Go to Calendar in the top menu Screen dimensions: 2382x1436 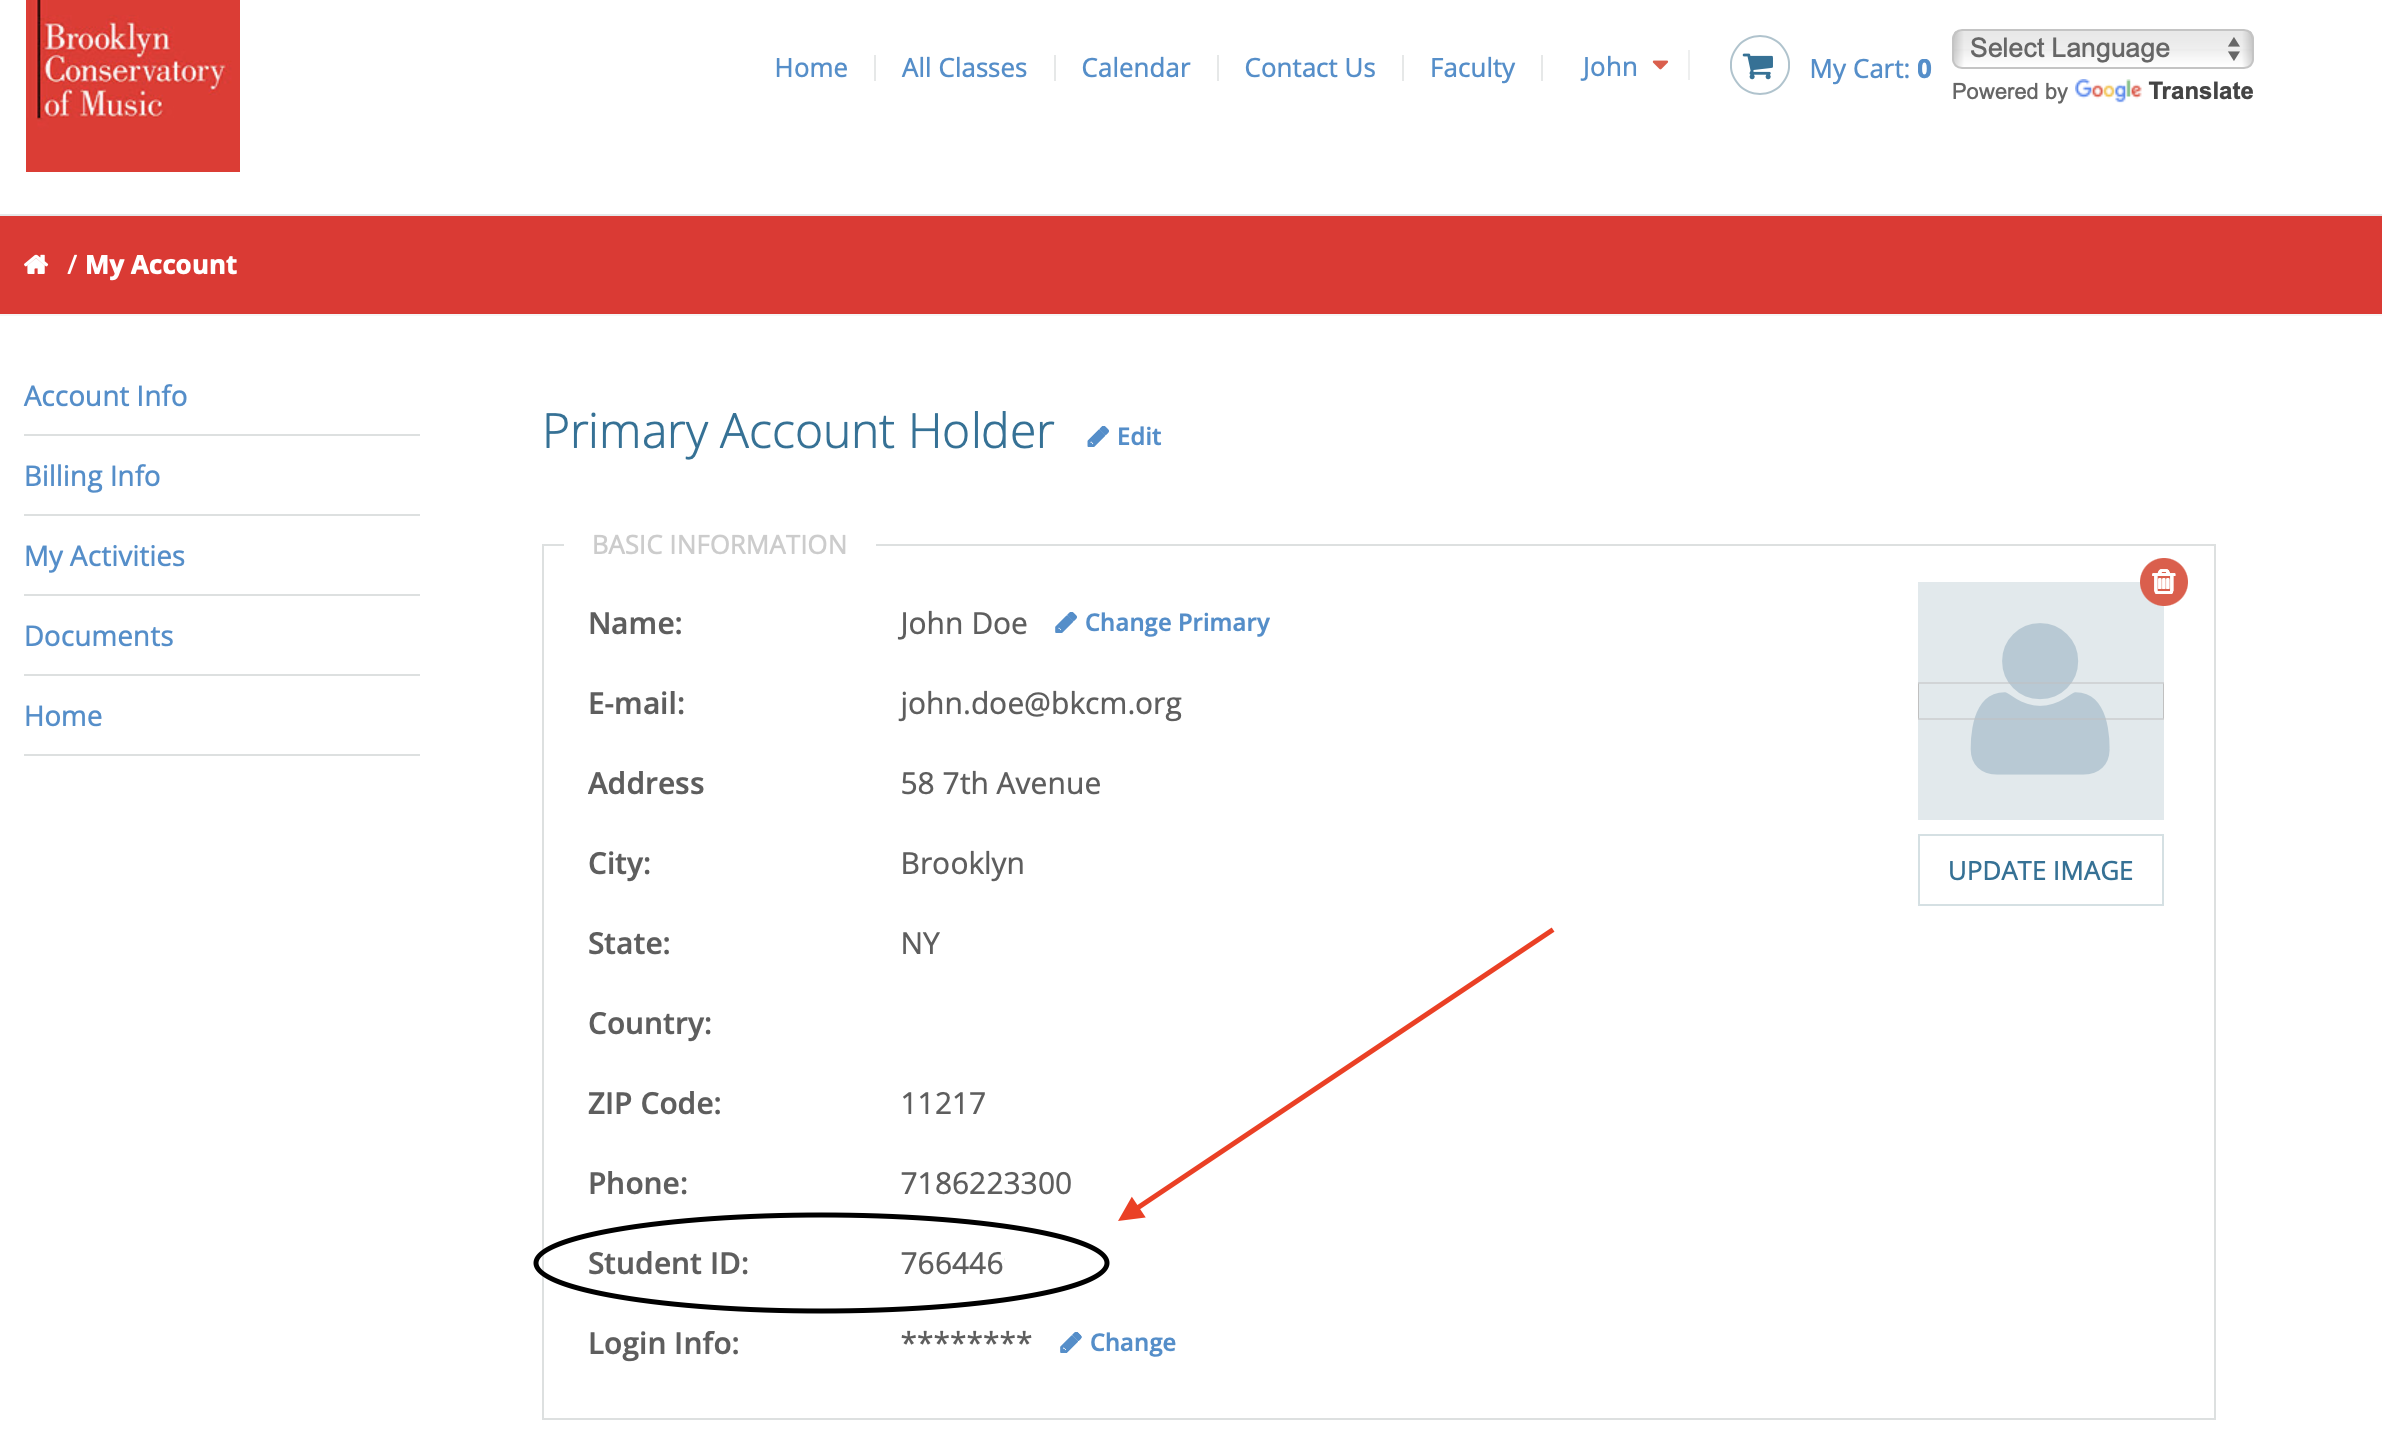tap(1135, 67)
